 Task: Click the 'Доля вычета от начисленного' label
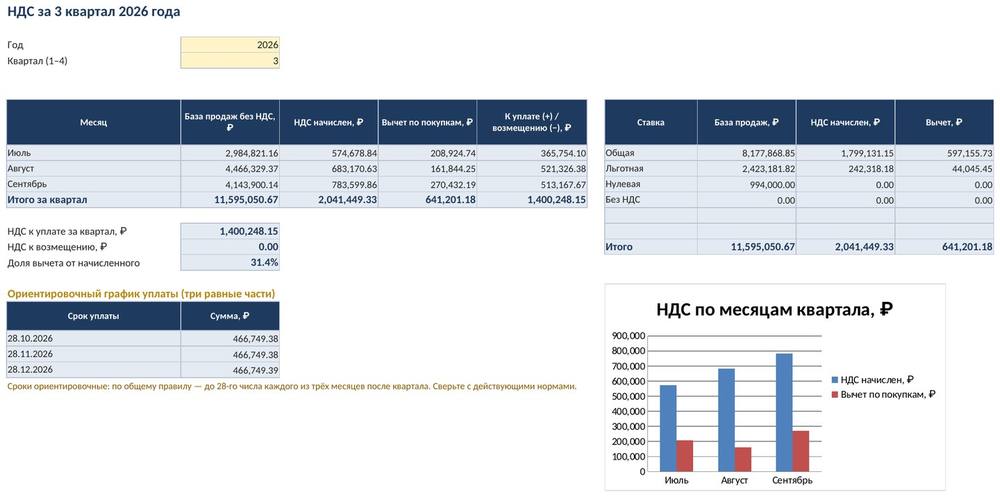tap(73, 263)
